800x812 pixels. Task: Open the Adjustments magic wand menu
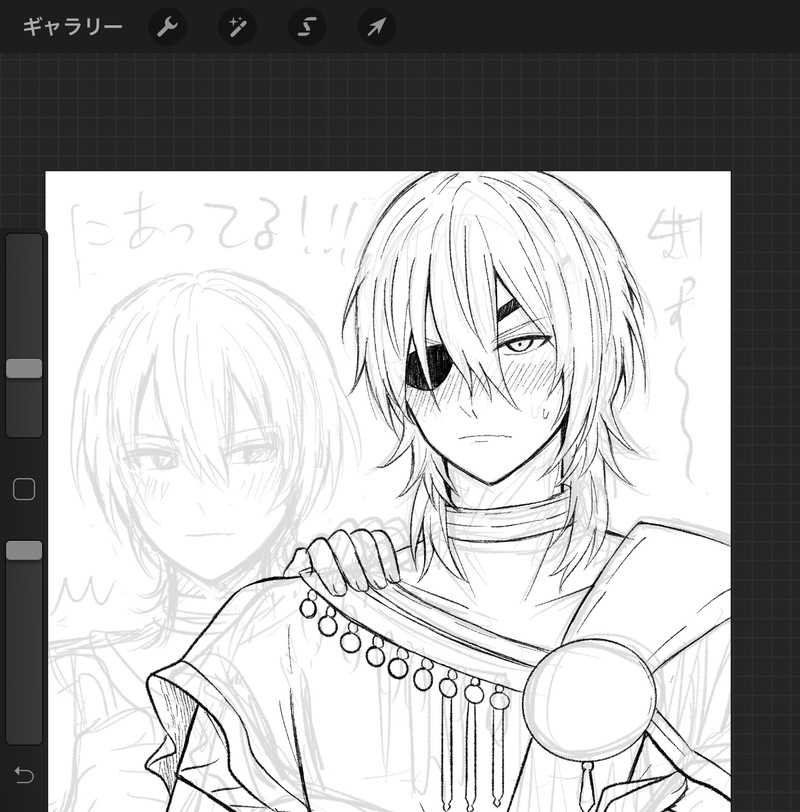point(237,26)
